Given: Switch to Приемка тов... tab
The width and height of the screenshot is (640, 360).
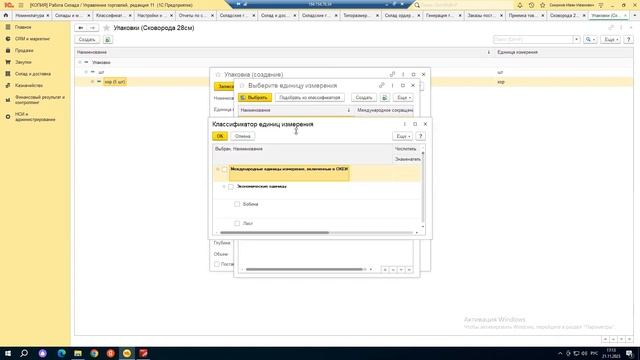Looking at the screenshot, I should click(522, 15).
